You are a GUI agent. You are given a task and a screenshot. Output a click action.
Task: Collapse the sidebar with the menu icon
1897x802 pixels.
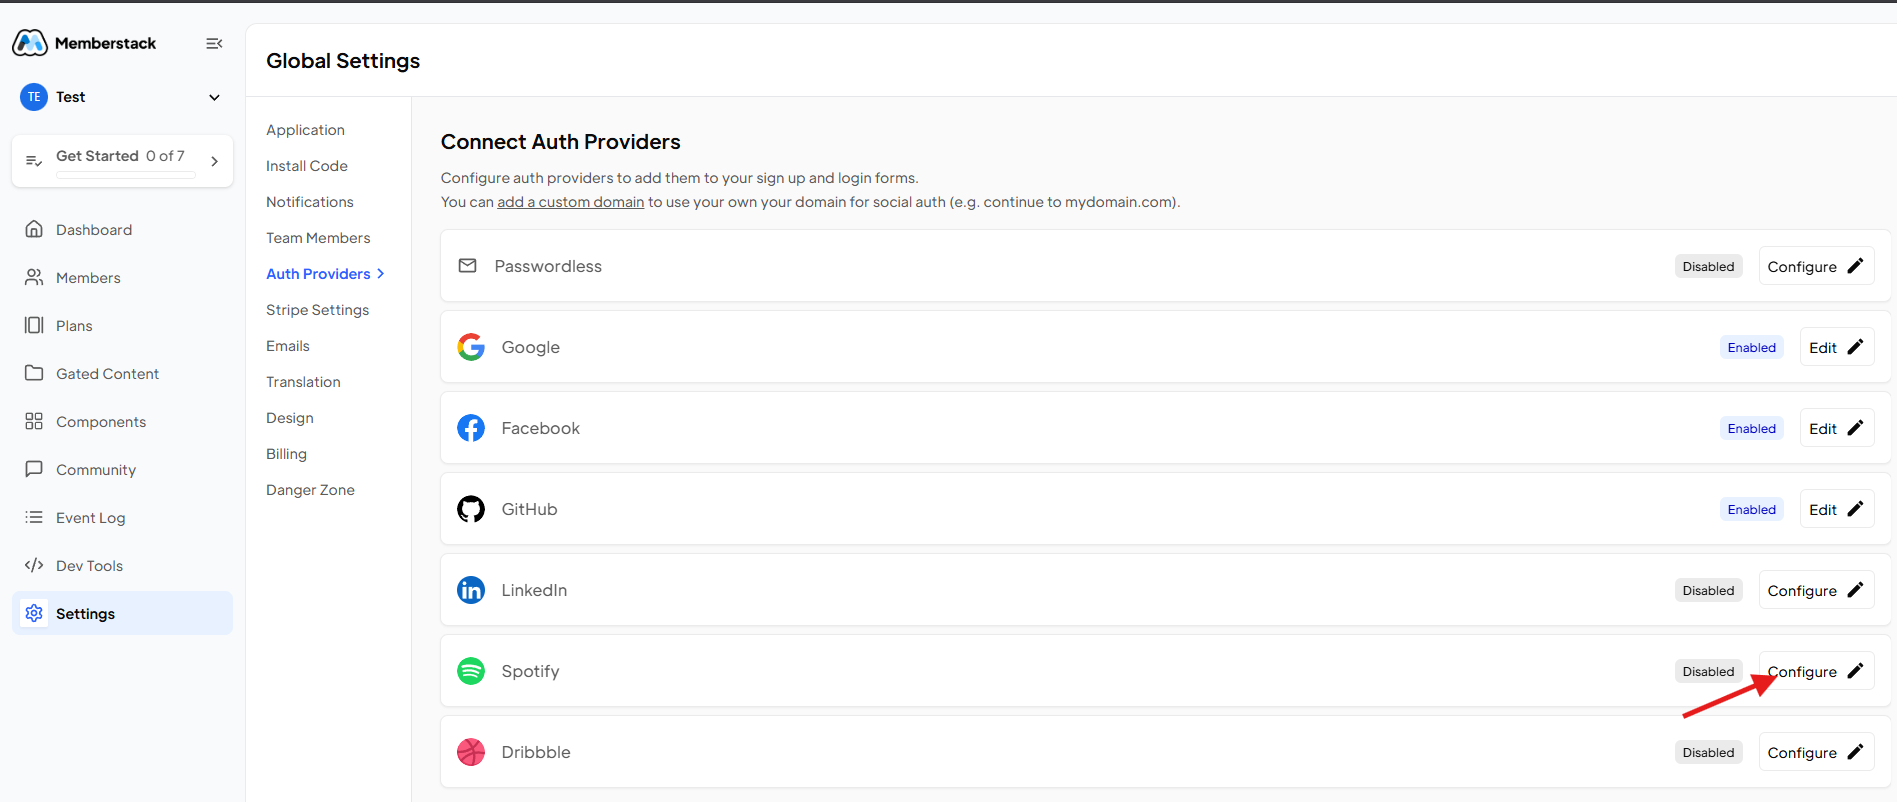point(214,43)
